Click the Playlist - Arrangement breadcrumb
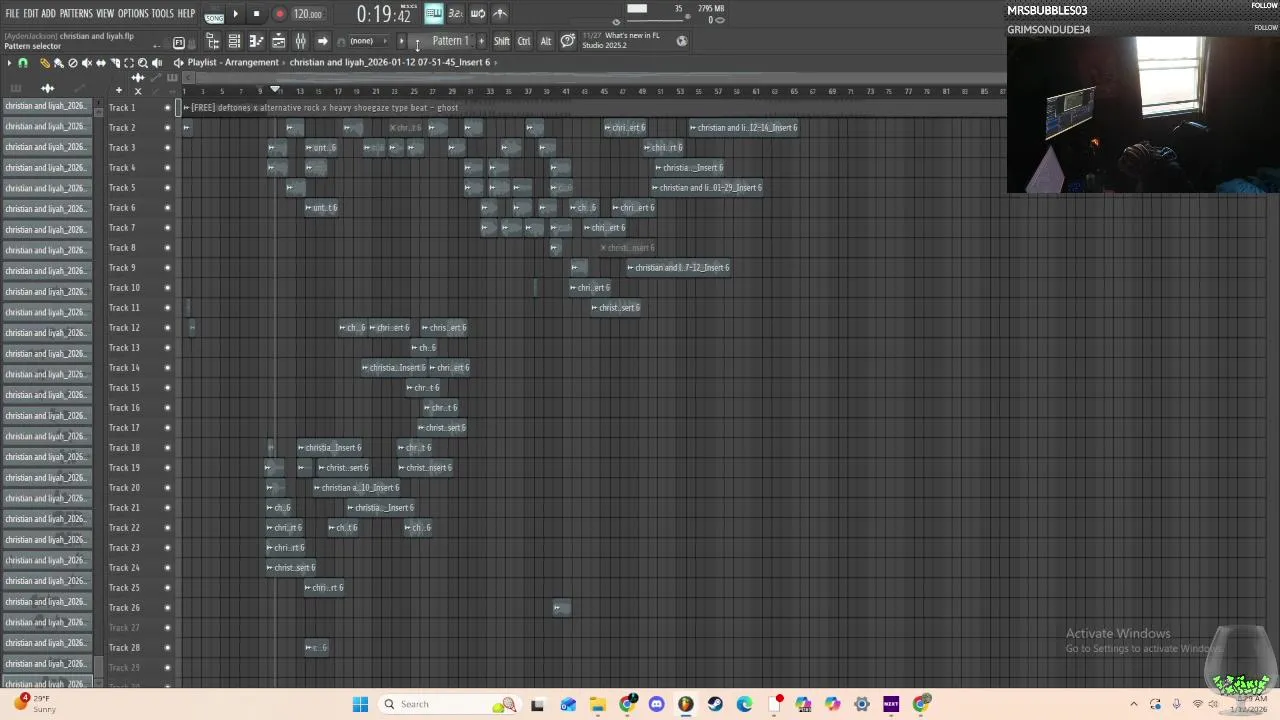The image size is (1280, 720). (x=233, y=62)
